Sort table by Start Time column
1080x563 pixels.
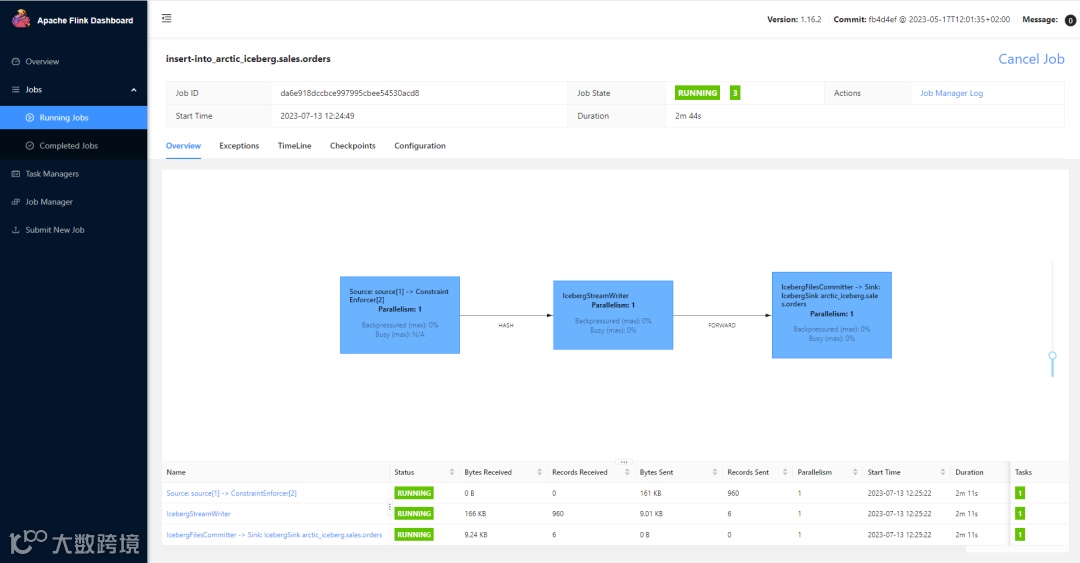coord(942,472)
